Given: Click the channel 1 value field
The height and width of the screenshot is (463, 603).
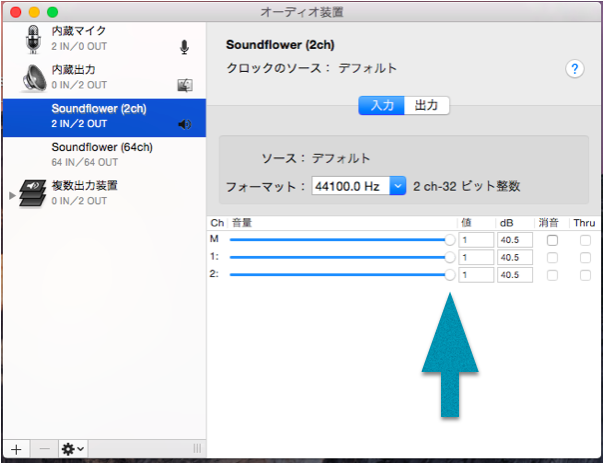Looking at the screenshot, I should tap(476, 257).
